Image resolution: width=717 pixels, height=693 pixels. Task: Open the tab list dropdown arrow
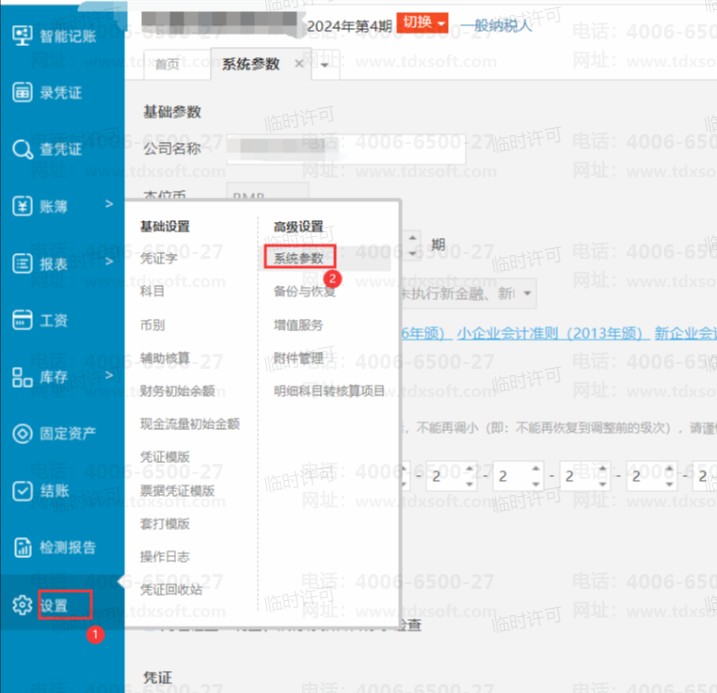[325, 64]
